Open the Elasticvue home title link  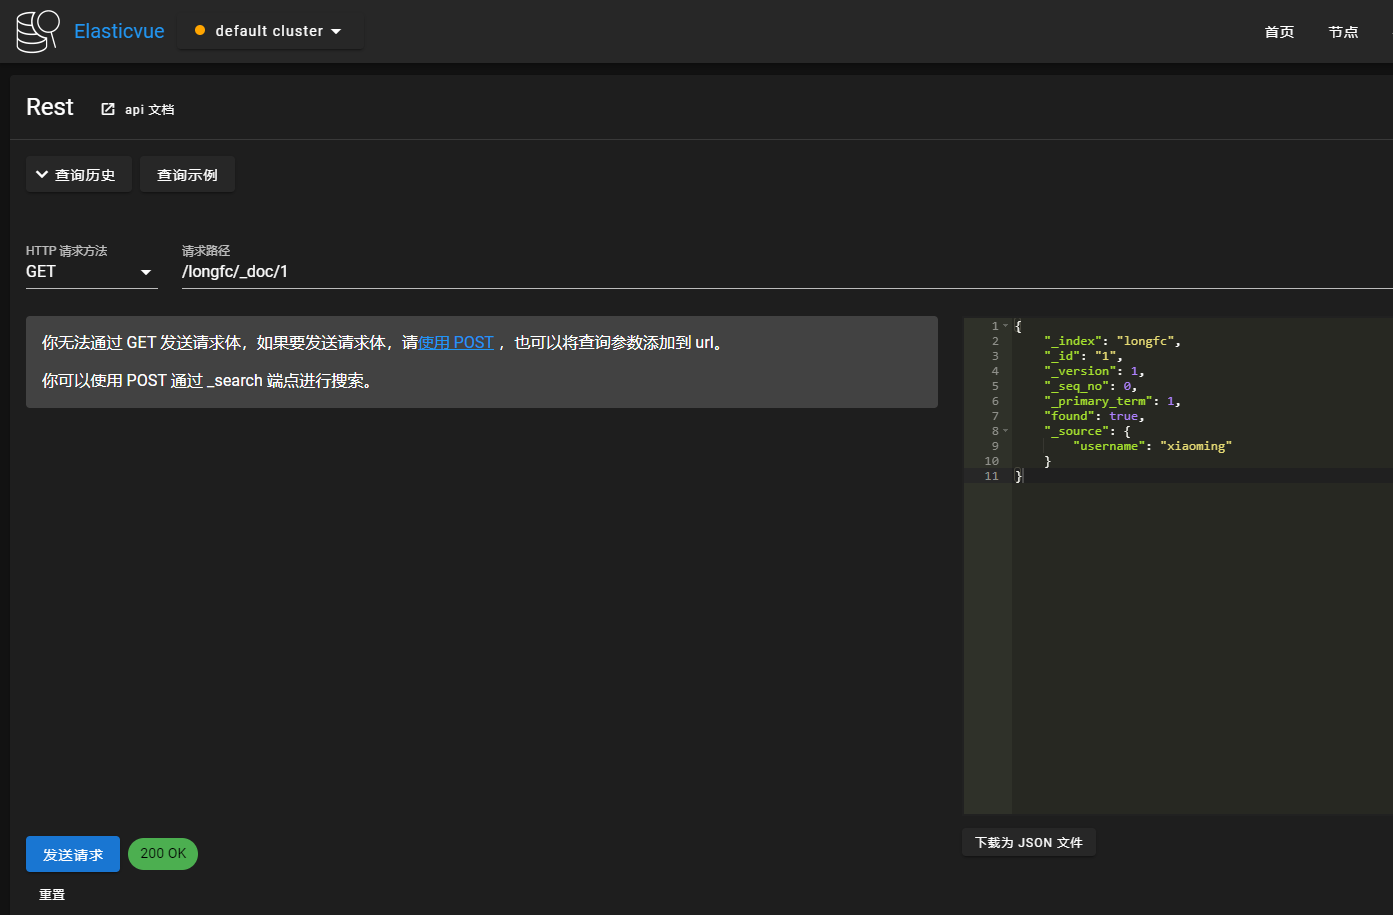coord(119,31)
